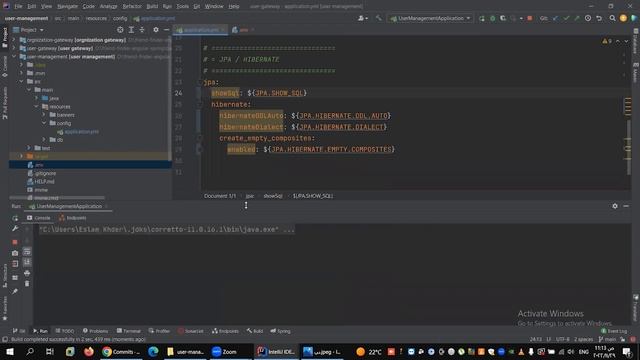The height and width of the screenshot is (360, 640).
Task: Expand orgnization-gateway module in tree
Action: [x=13, y=40]
